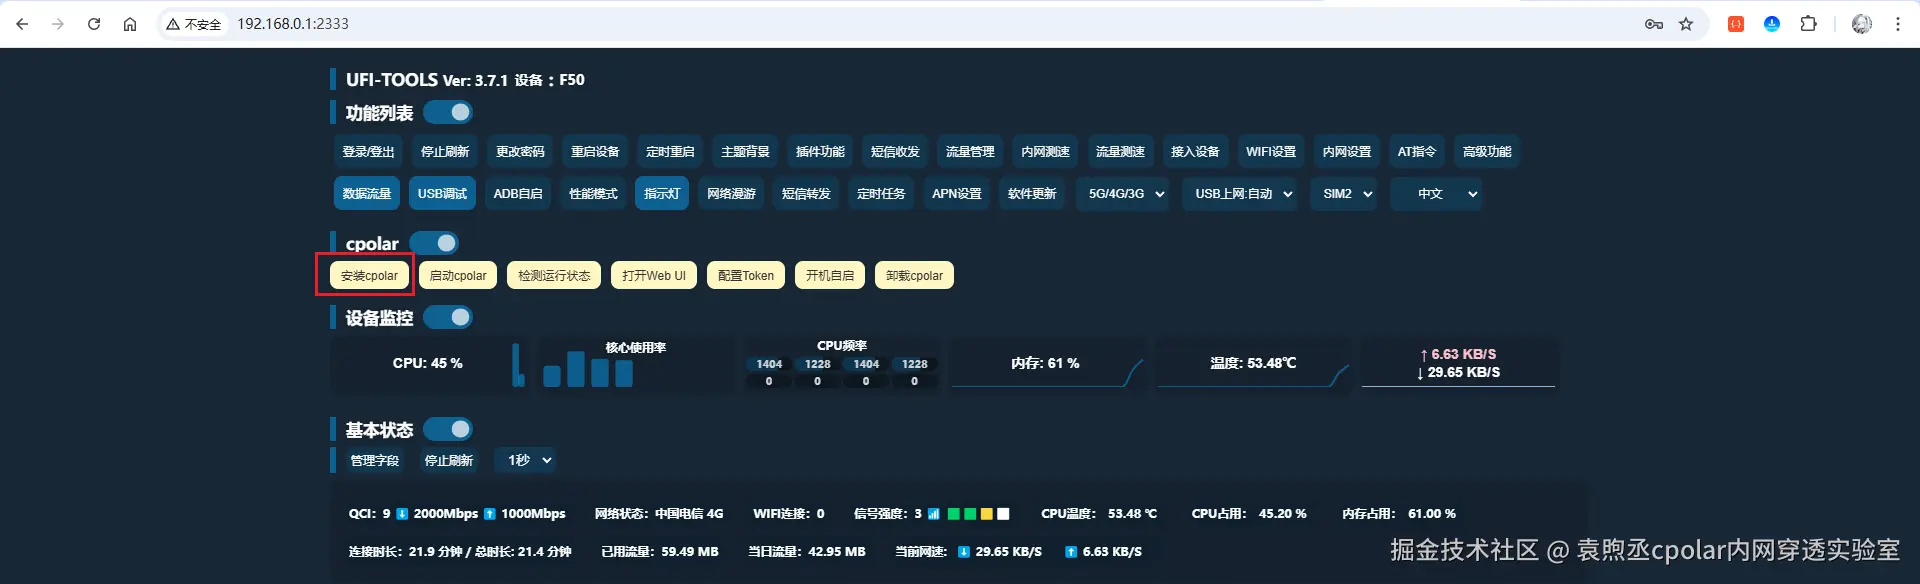The width and height of the screenshot is (1920, 584).
Task: Toggle the ADB自启 button
Action: (518, 193)
